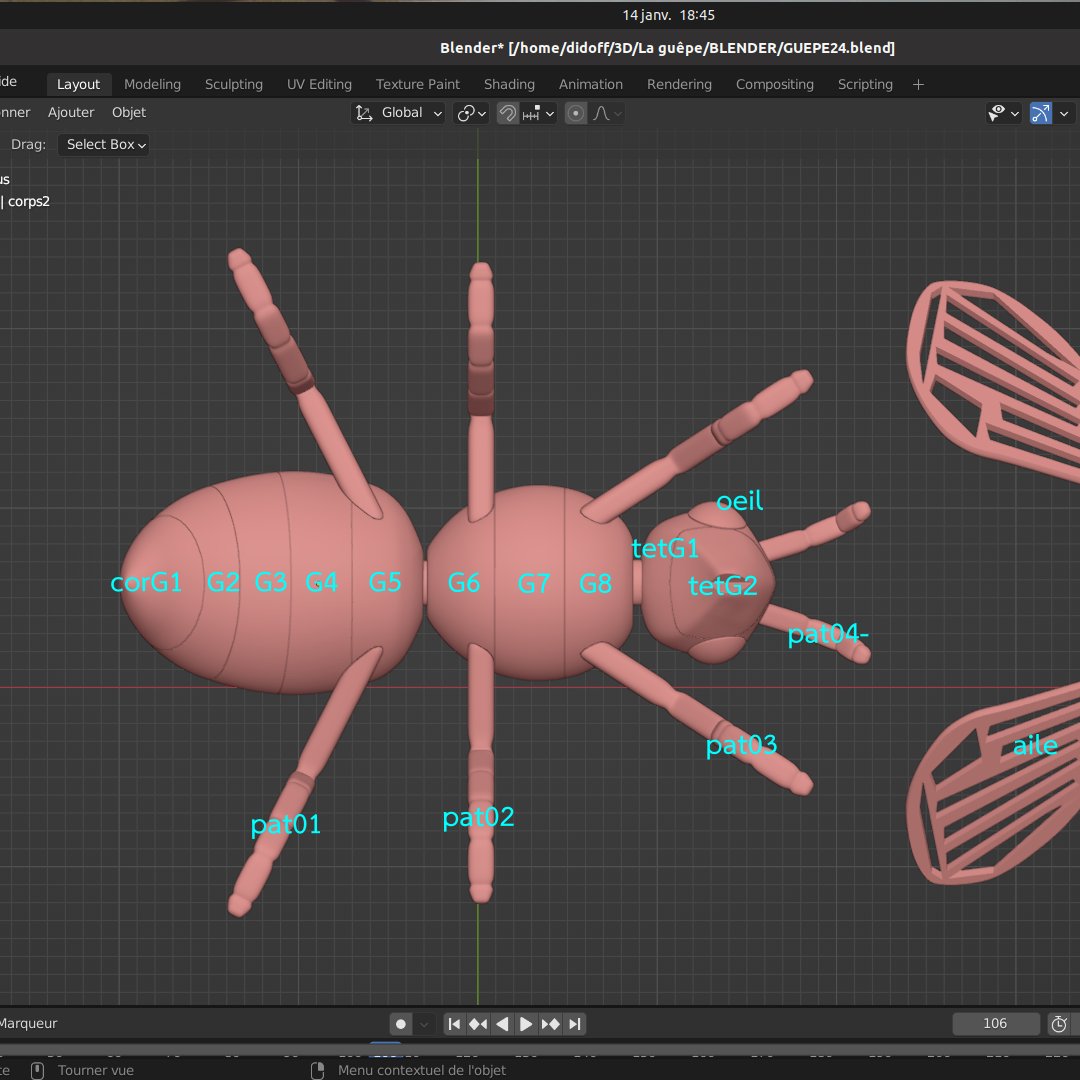Switch to the Sculpting workspace tab
1080x1080 pixels.
tap(234, 84)
